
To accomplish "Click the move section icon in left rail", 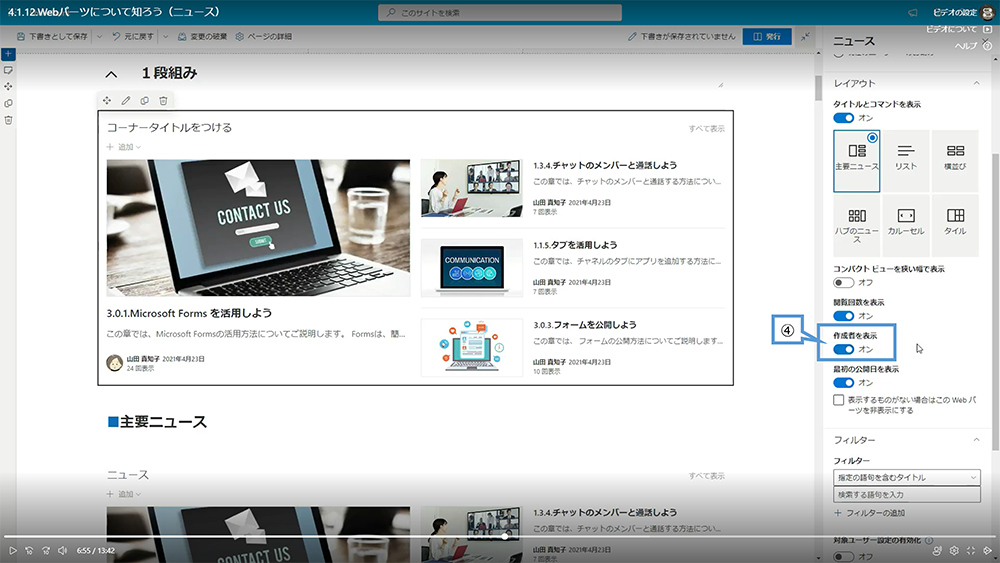I will (8, 87).
